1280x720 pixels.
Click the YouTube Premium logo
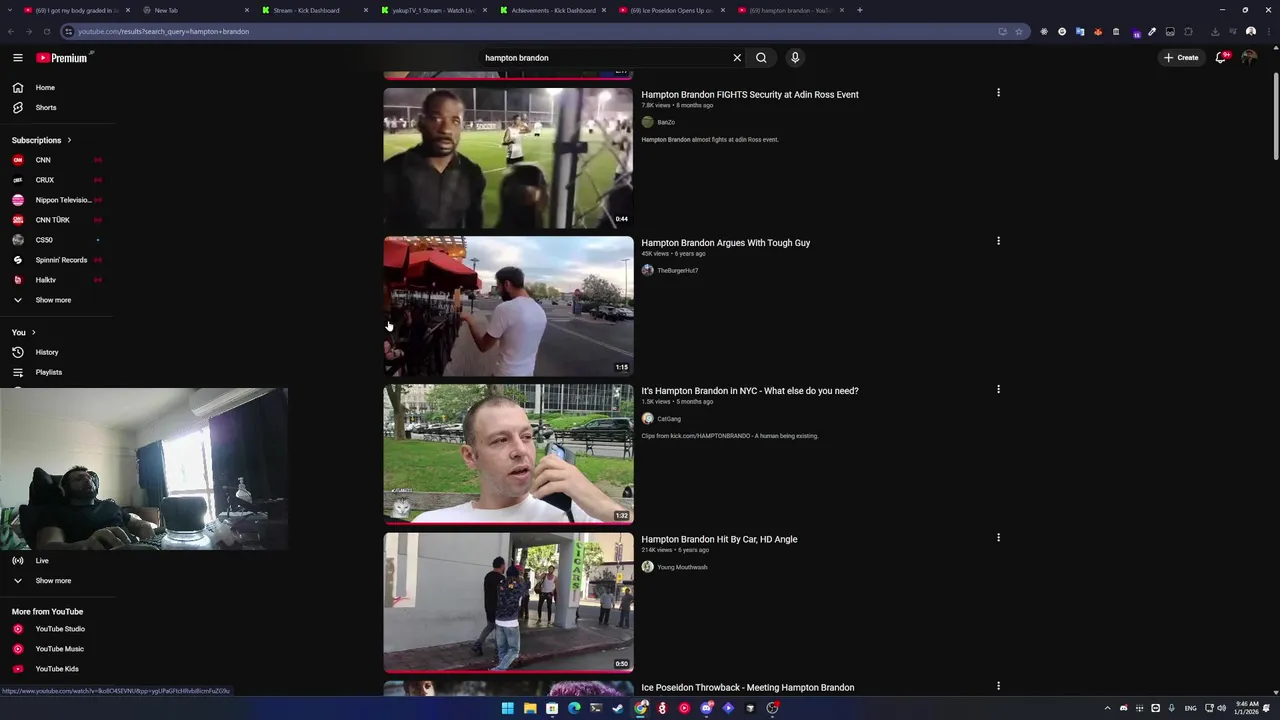pyautogui.click(x=63, y=58)
